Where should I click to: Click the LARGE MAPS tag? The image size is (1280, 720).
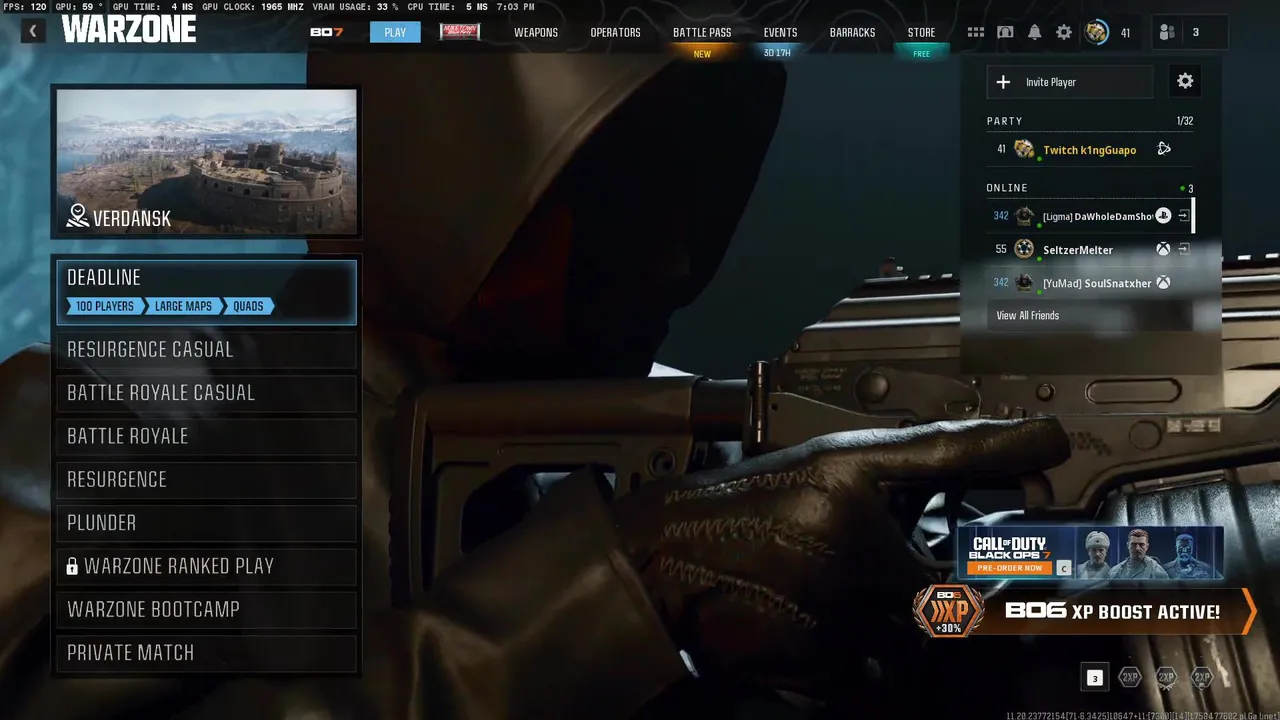[x=183, y=306]
